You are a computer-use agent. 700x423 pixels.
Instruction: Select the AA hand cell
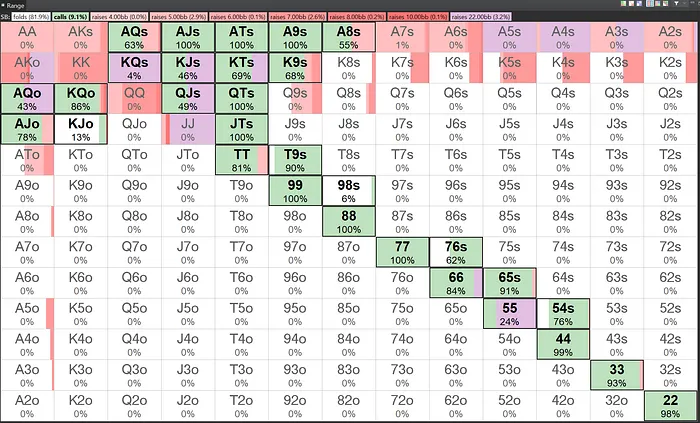[29, 38]
